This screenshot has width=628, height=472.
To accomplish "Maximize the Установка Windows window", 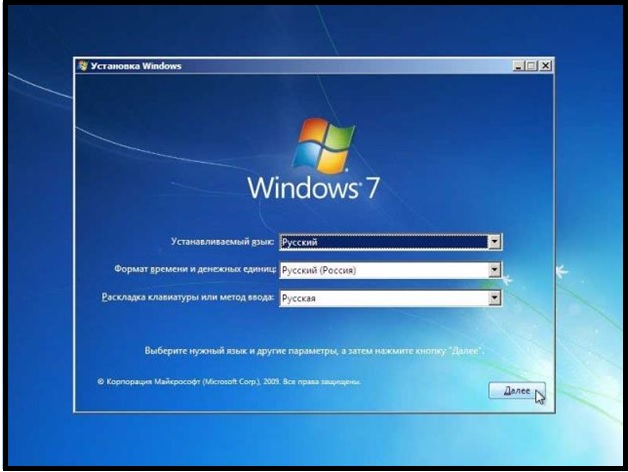I will pyautogui.click(x=531, y=66).
